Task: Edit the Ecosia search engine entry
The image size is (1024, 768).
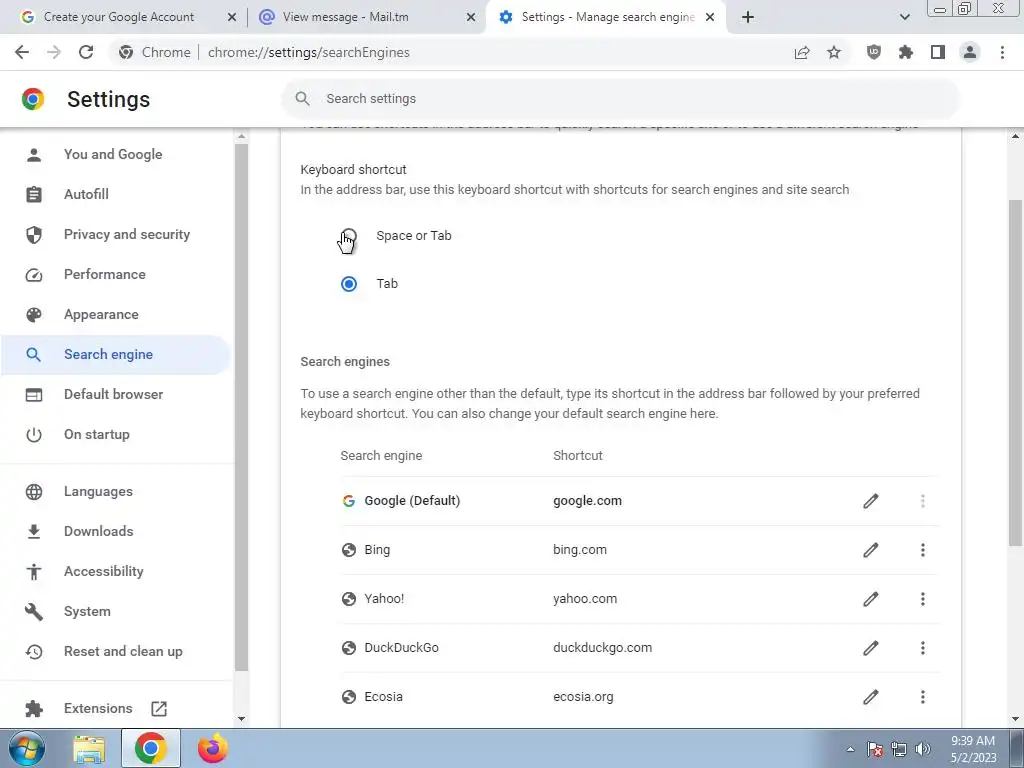Action: pos(871,697)
